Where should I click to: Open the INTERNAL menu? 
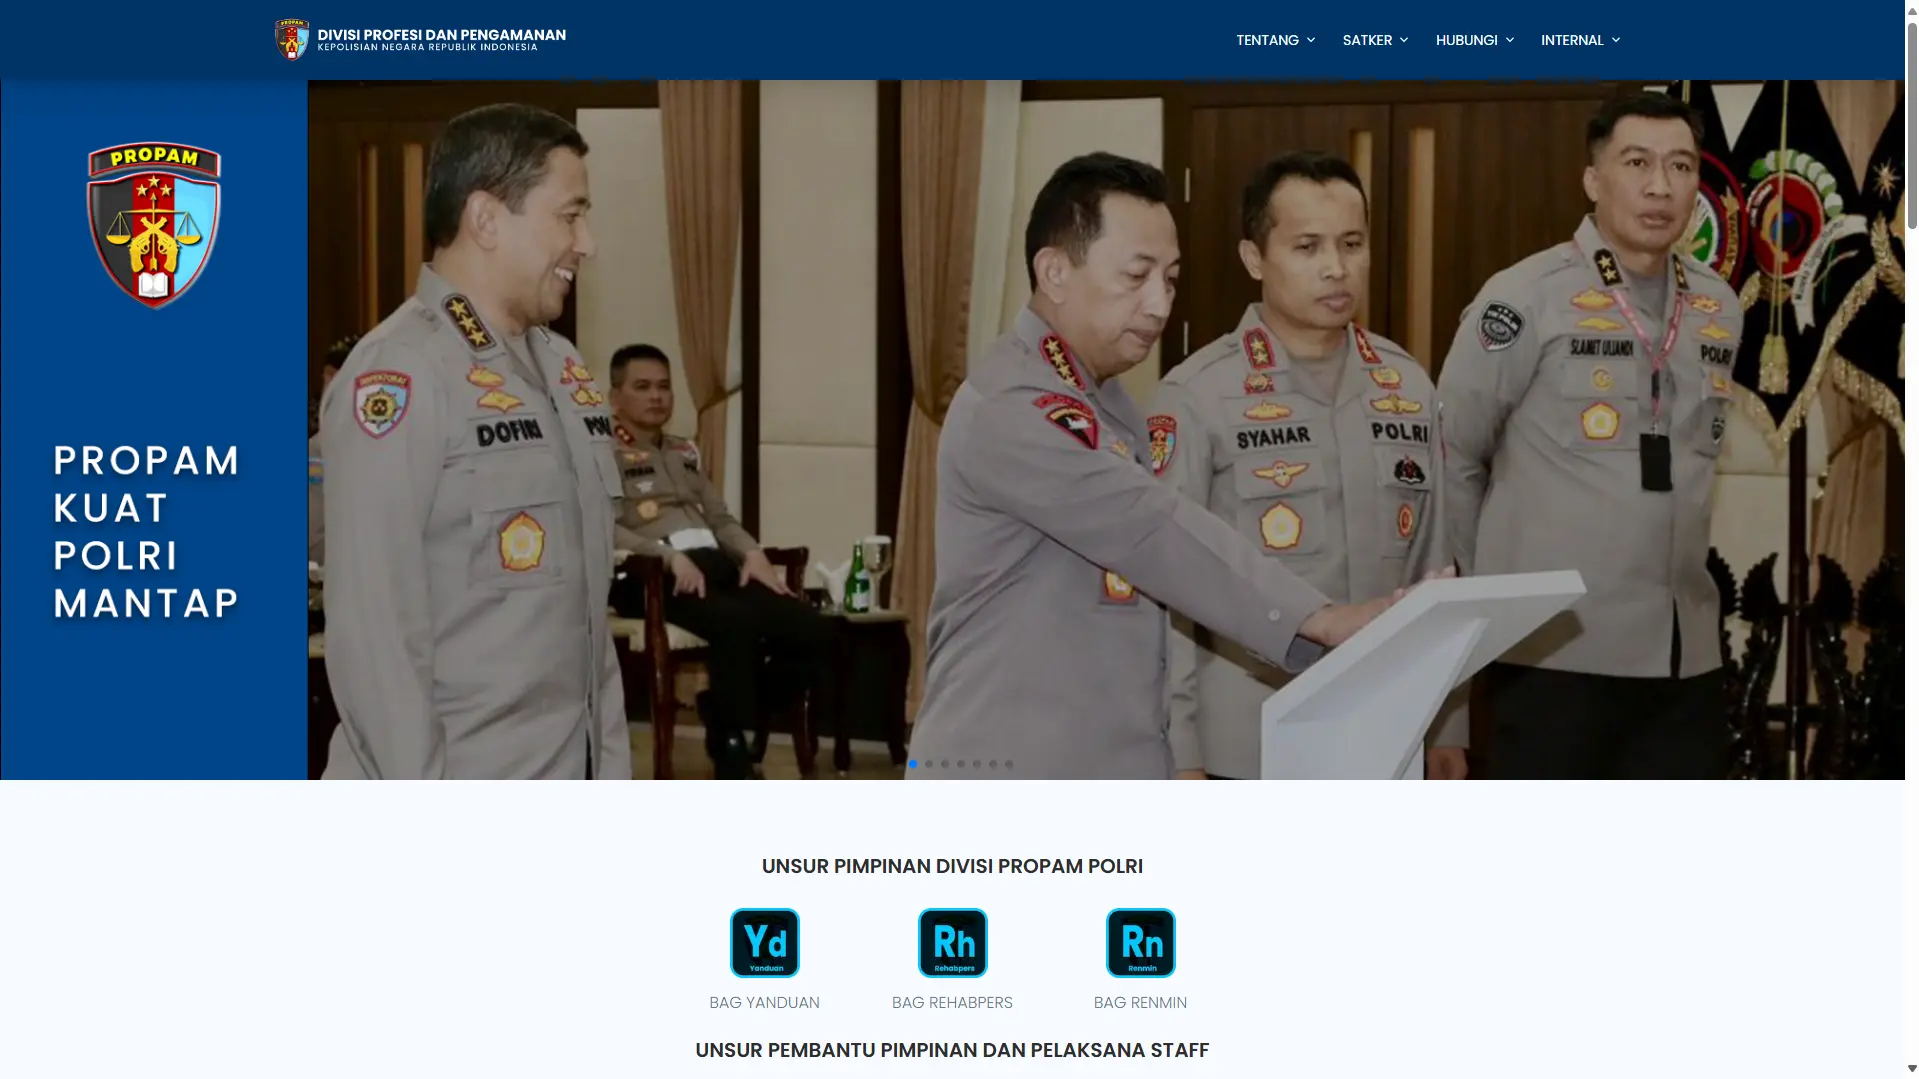point(1572,40)
